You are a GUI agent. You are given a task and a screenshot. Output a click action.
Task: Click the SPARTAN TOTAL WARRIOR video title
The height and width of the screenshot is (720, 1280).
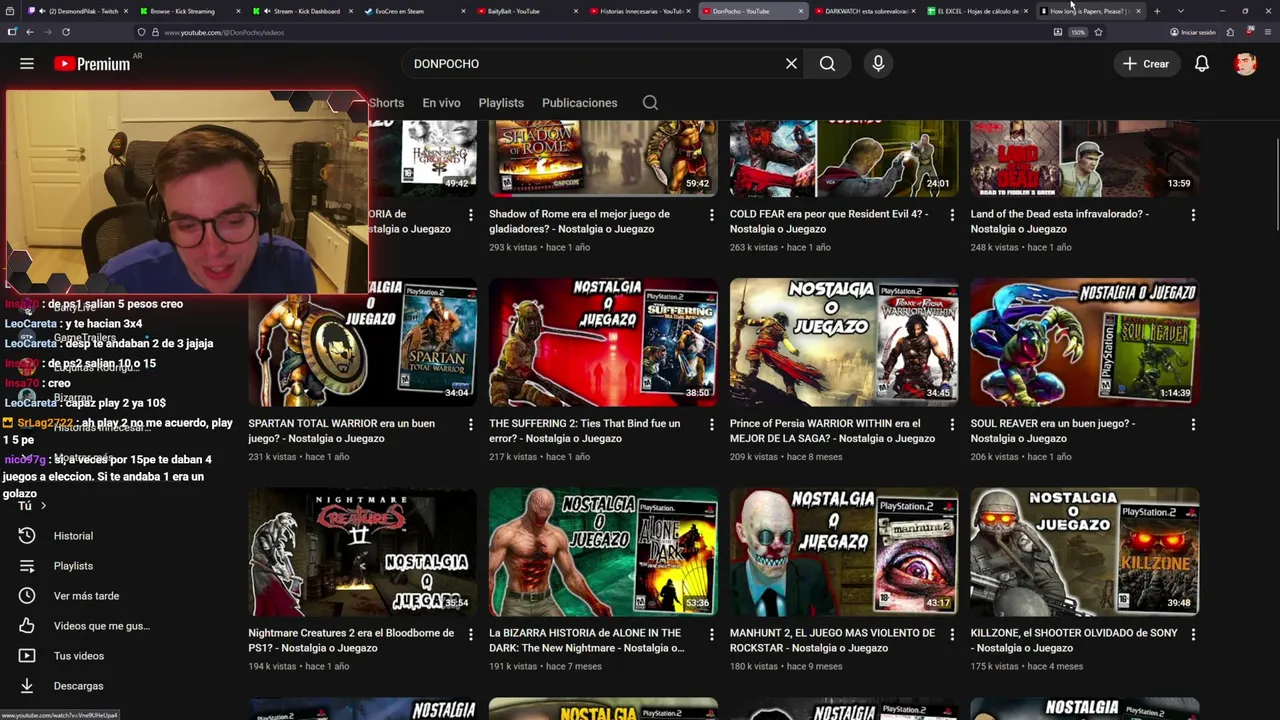coord(342,431)
